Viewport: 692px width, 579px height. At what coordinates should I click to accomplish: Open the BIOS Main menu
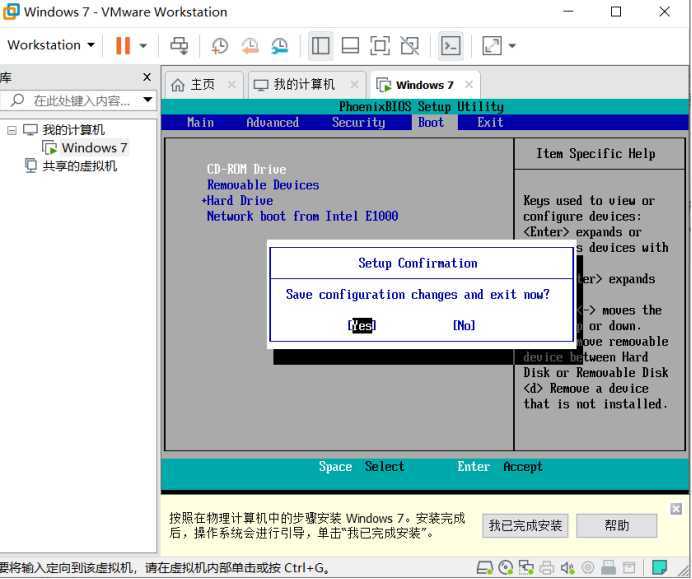pos(200,122)
